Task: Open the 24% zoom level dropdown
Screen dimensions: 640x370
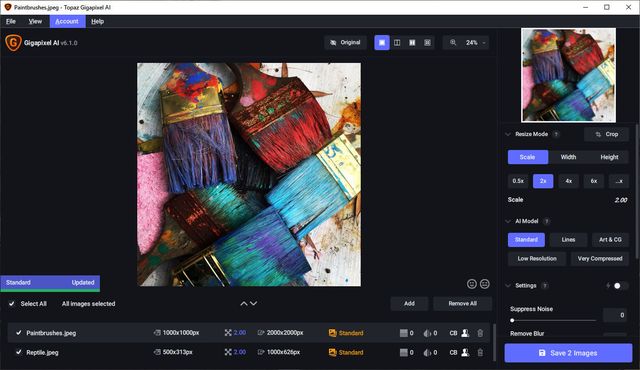Action: click(476, 42)
